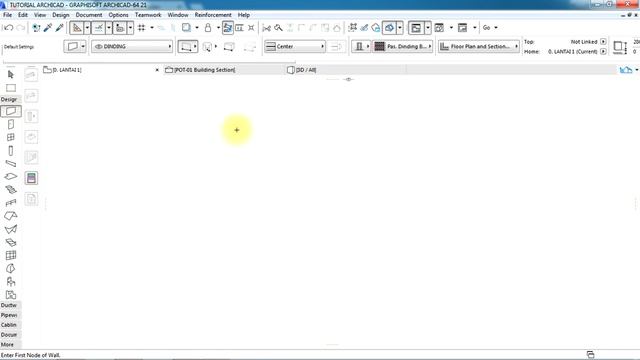This screenshot has height=360, width=640.
Task: Select the Column tool in toolbox
Action: (x=11, y=151)
